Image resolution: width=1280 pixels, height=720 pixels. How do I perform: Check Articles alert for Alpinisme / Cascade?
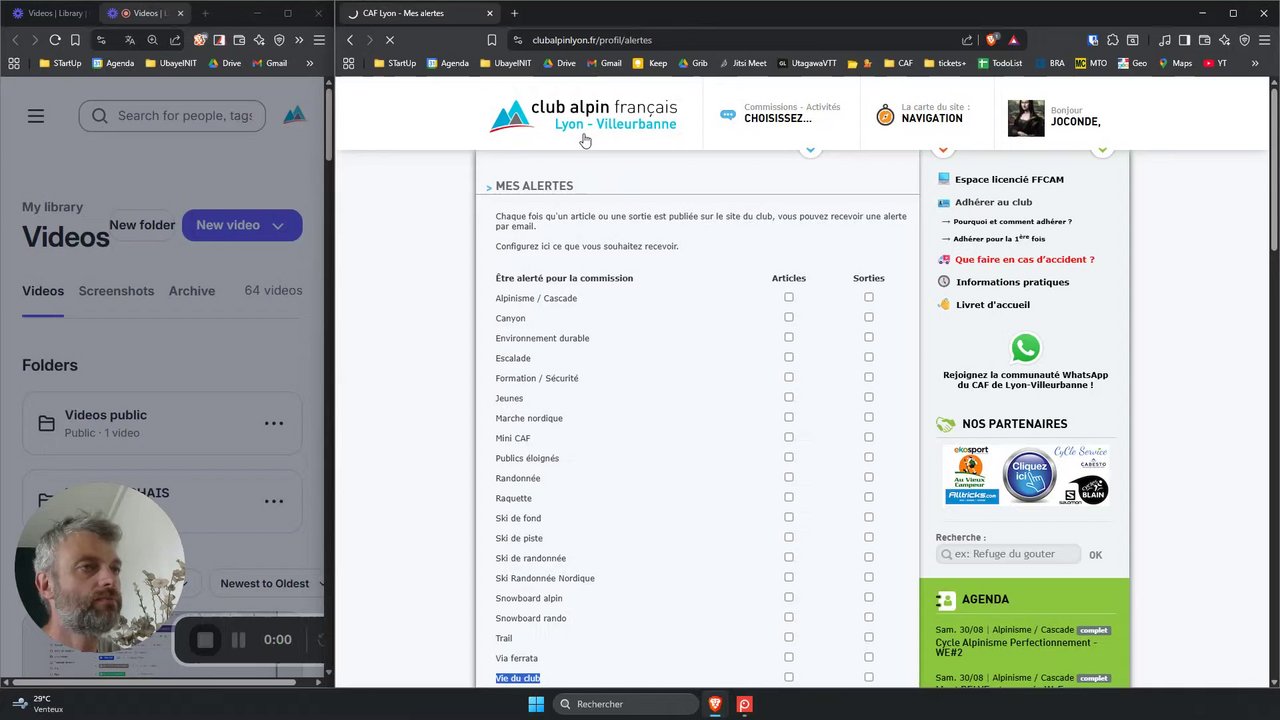tap(789, 297)
